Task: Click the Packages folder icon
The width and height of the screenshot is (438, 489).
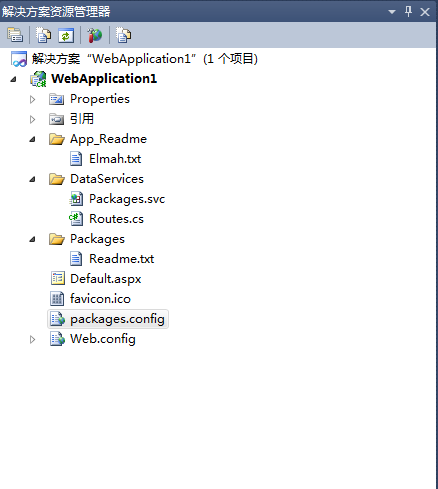Action: tap(57, 239)
